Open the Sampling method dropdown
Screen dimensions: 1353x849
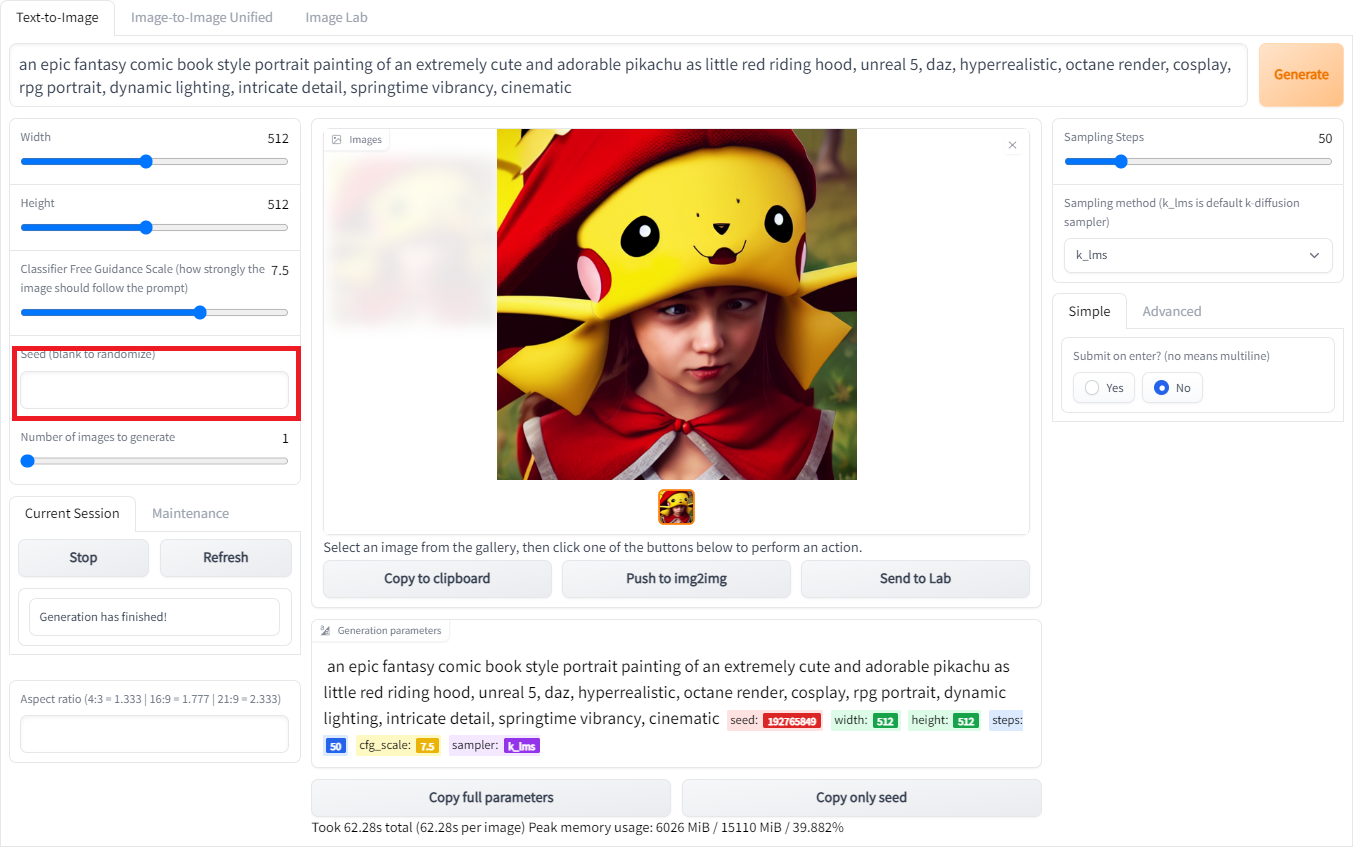(1198, 255)
